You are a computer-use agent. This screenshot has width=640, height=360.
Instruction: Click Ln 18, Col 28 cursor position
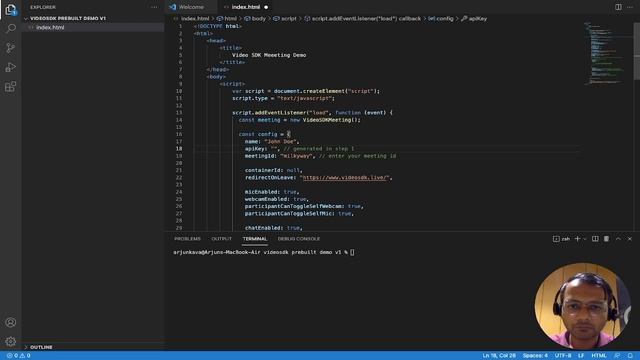point(499,356)
